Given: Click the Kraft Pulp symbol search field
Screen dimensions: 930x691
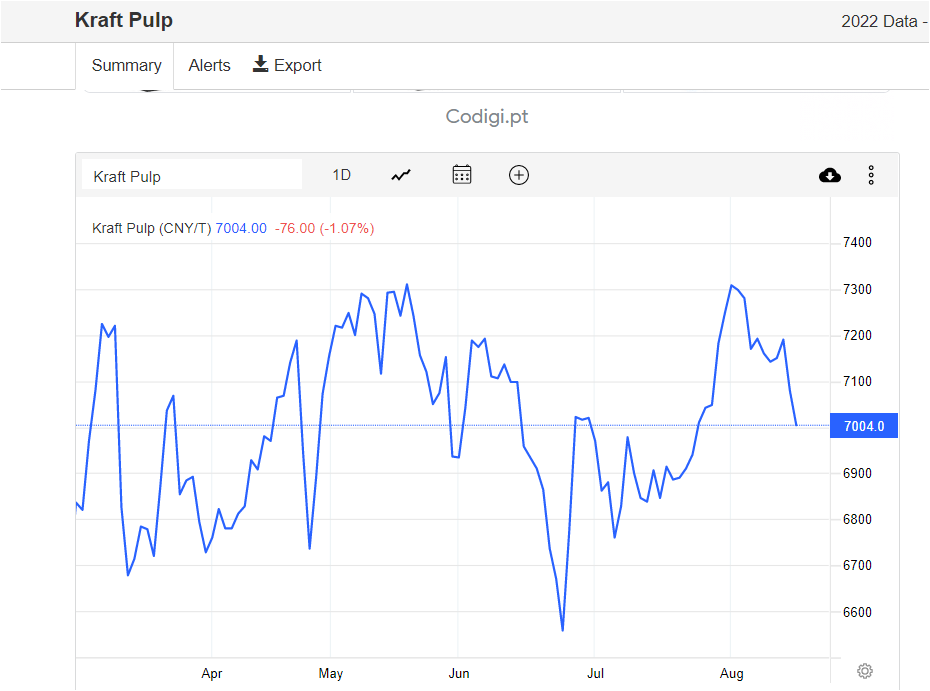Looking at the screenshot, I should click(192, 176).
